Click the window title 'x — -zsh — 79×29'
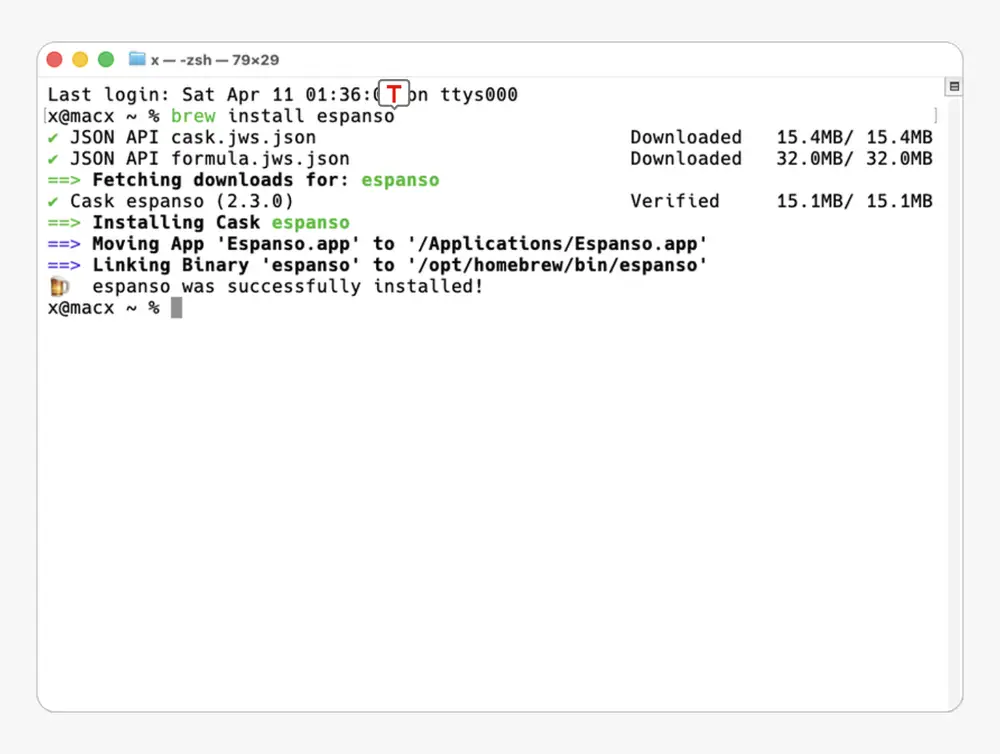 pos(215,60)
